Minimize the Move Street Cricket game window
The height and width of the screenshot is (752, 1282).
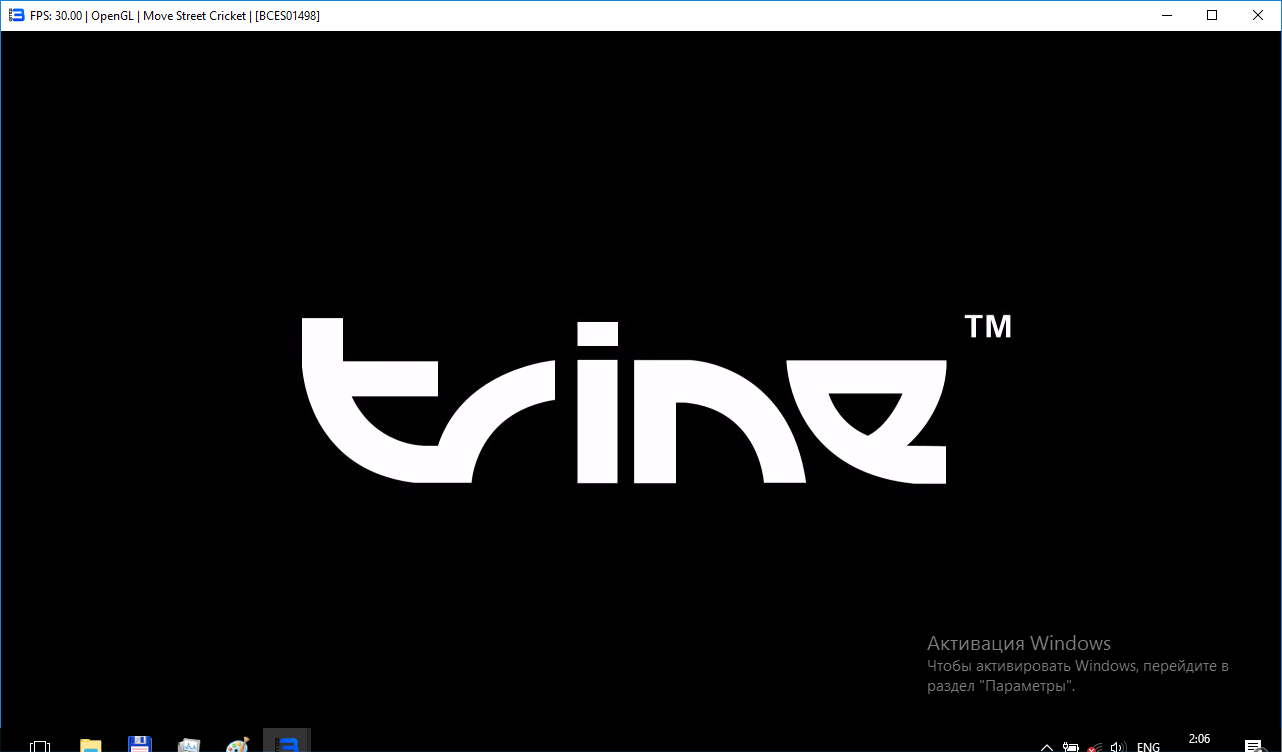(x=1166, y=15)
